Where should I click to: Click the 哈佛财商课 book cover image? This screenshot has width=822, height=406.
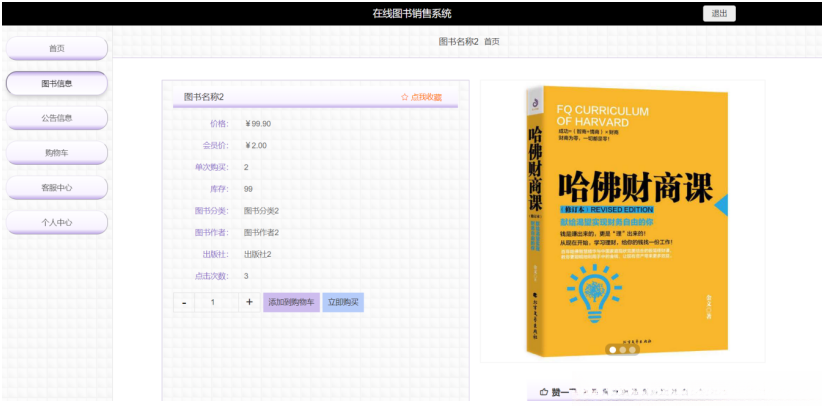627,221
